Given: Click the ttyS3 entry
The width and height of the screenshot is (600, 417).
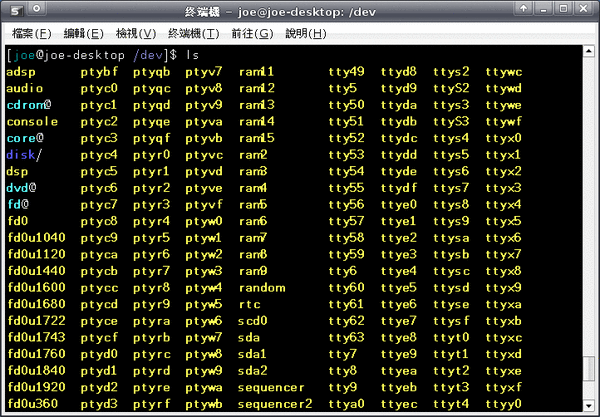Looking at the screenshot, I should tap(451, 122).
